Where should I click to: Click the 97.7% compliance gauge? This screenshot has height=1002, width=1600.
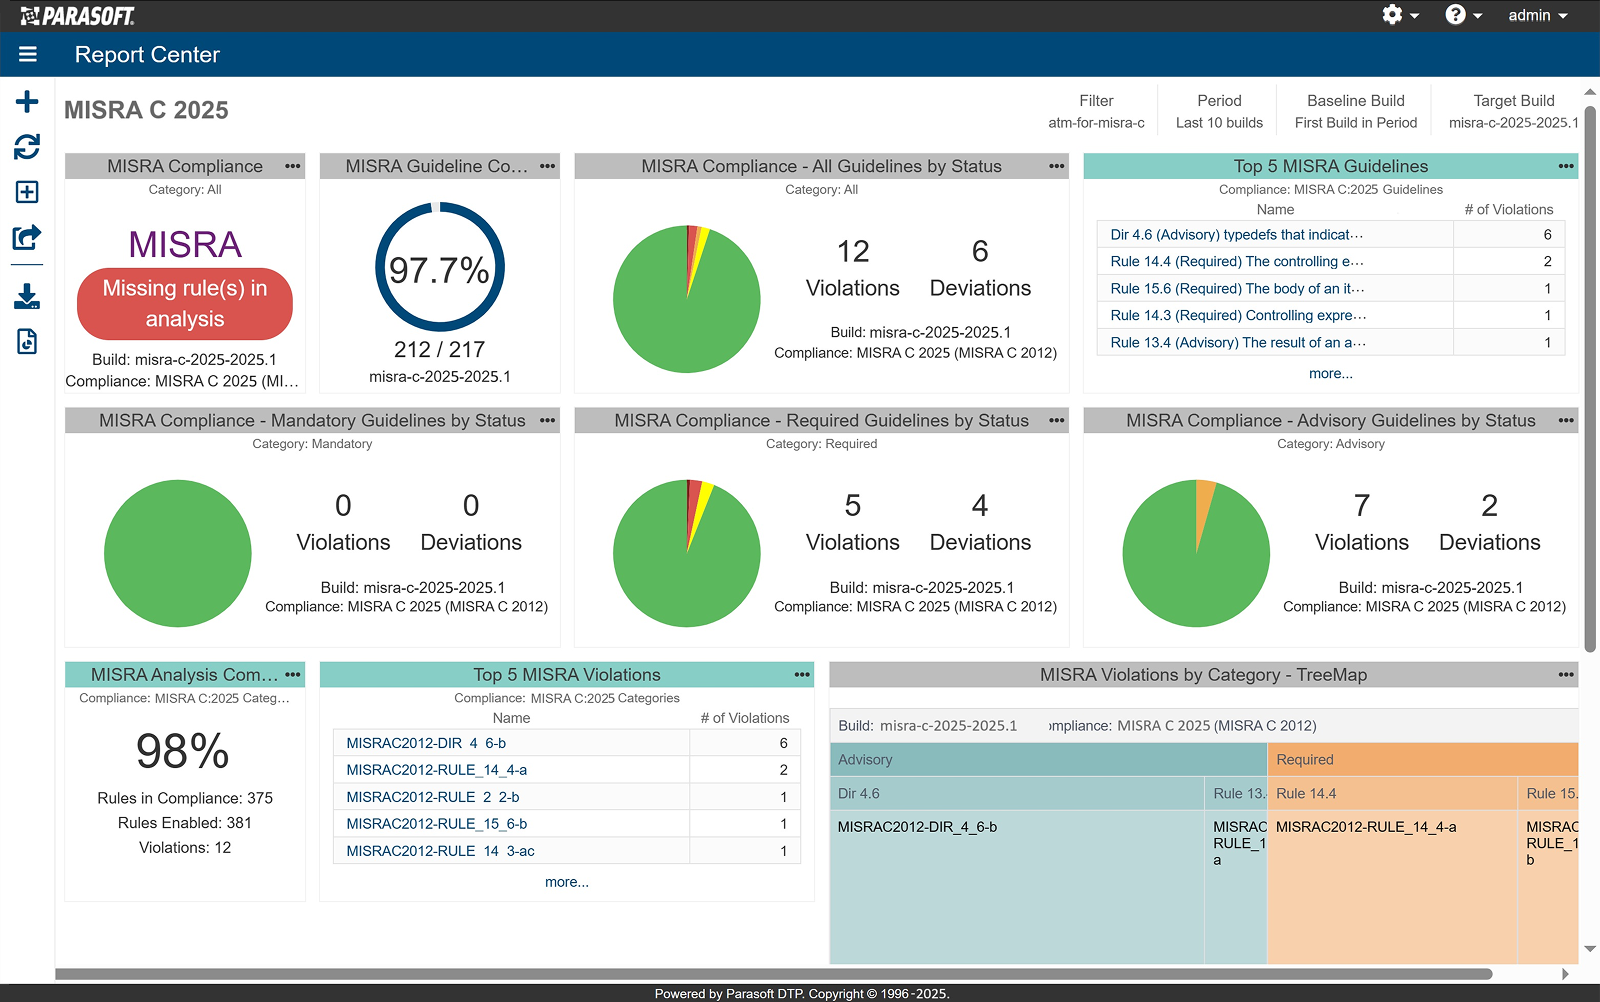pyautogui.click(x=440, y=267)
